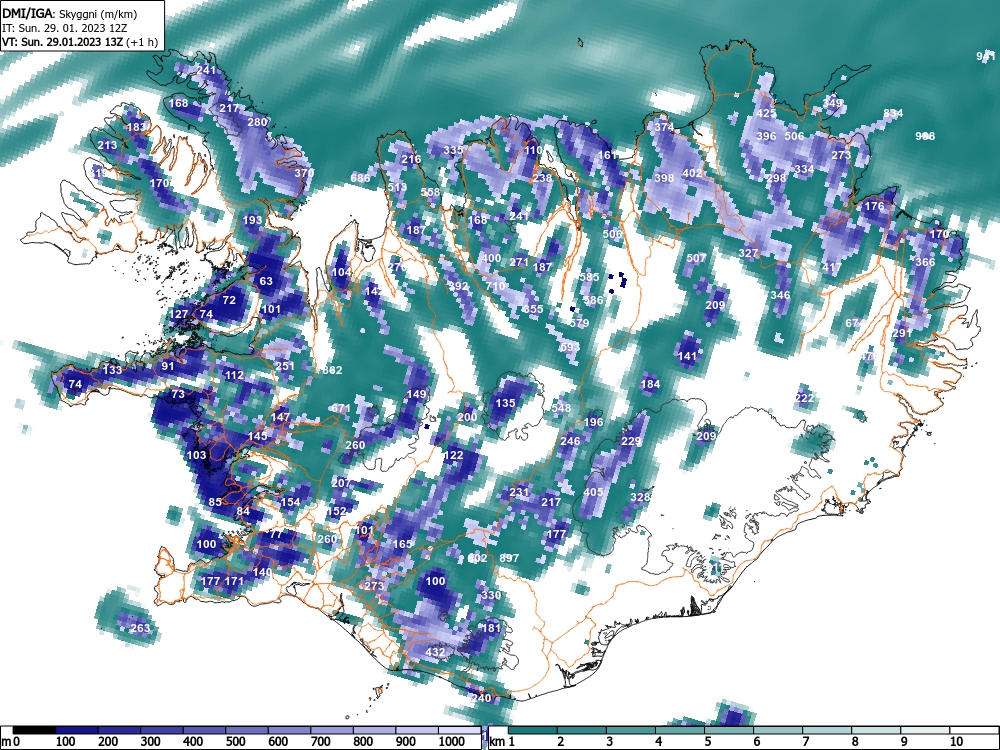Click the visibility value '593'
The height and width of the screenshot is (750, 1000).
click(x=570, y=347)
